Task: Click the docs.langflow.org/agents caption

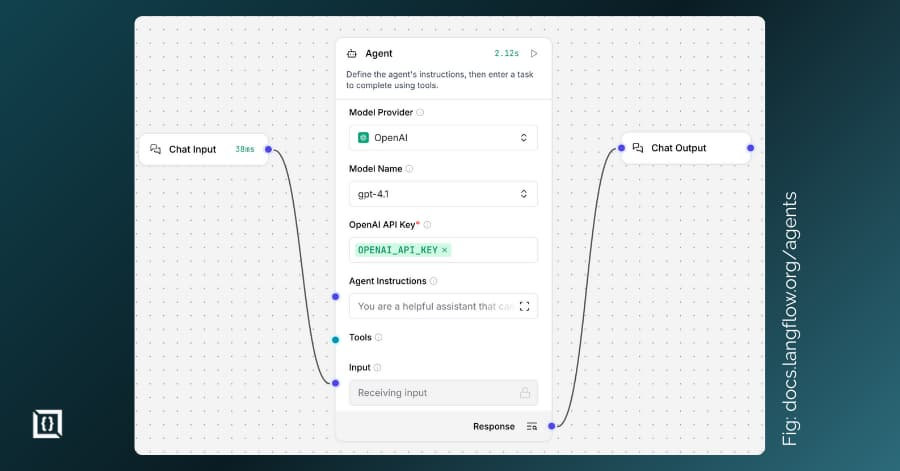Action: coord(790,318)
